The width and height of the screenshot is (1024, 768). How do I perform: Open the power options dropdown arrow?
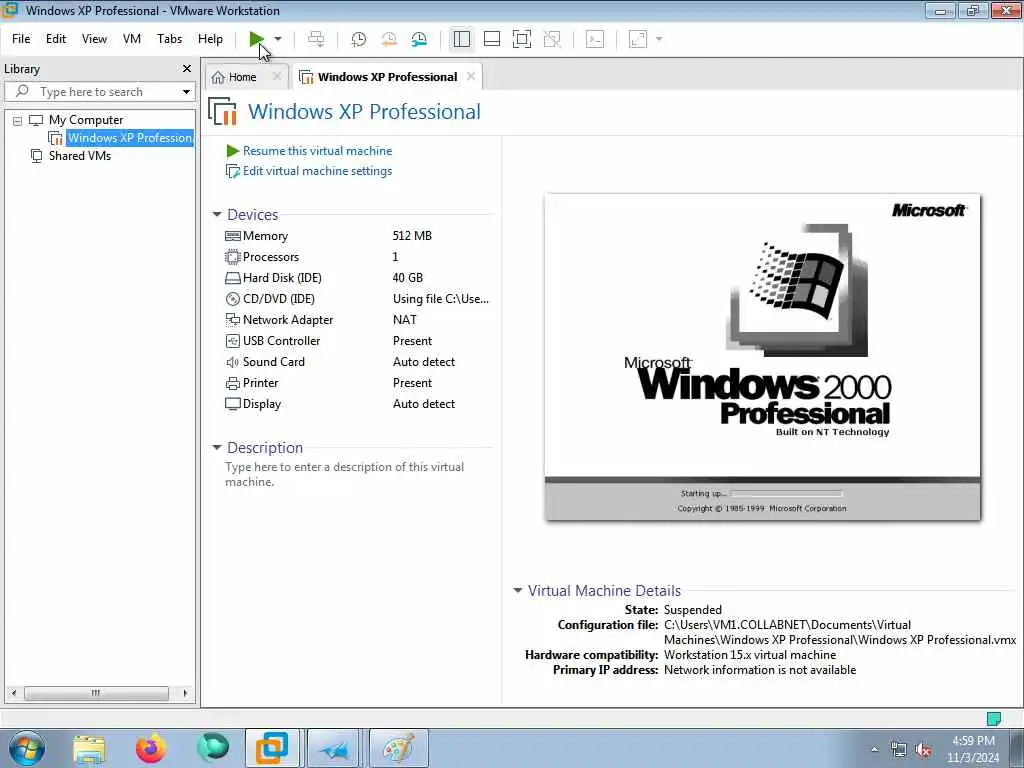[x=278, y=39]
